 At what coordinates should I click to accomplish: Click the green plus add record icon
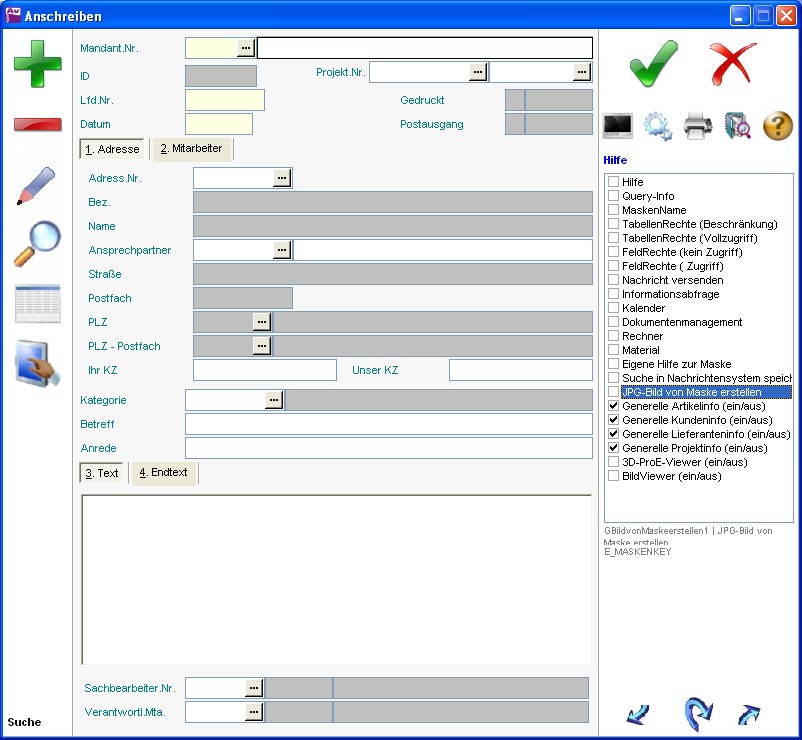point(37,64)
